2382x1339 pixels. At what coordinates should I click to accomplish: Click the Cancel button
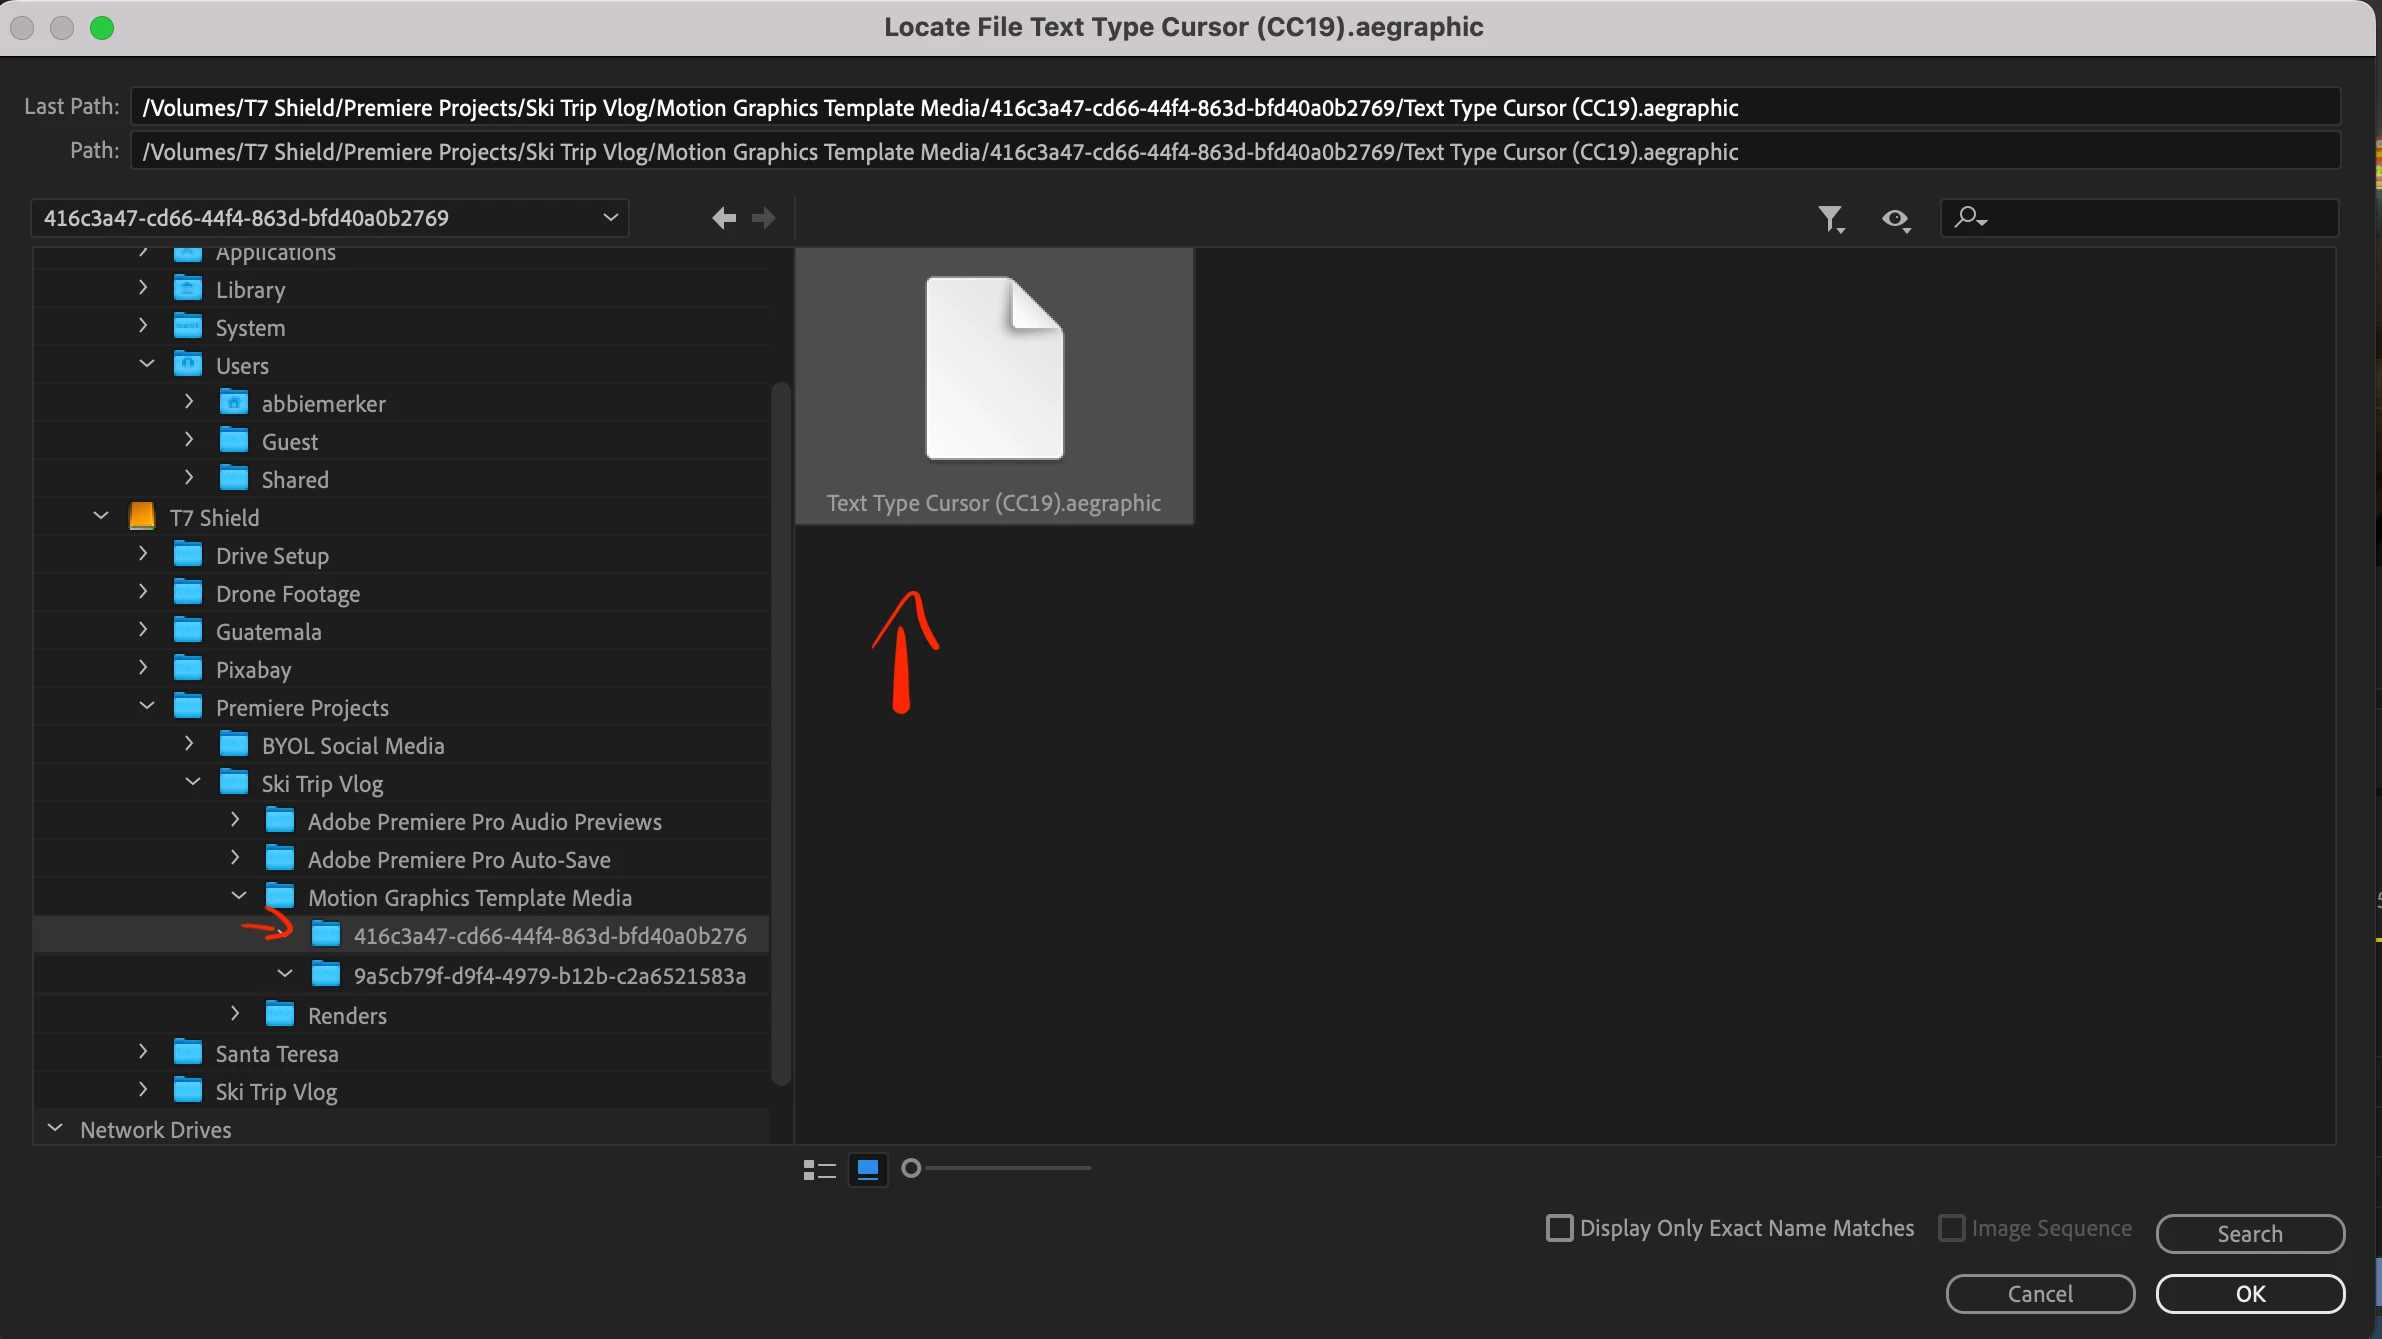(x=2040, y=1294)
